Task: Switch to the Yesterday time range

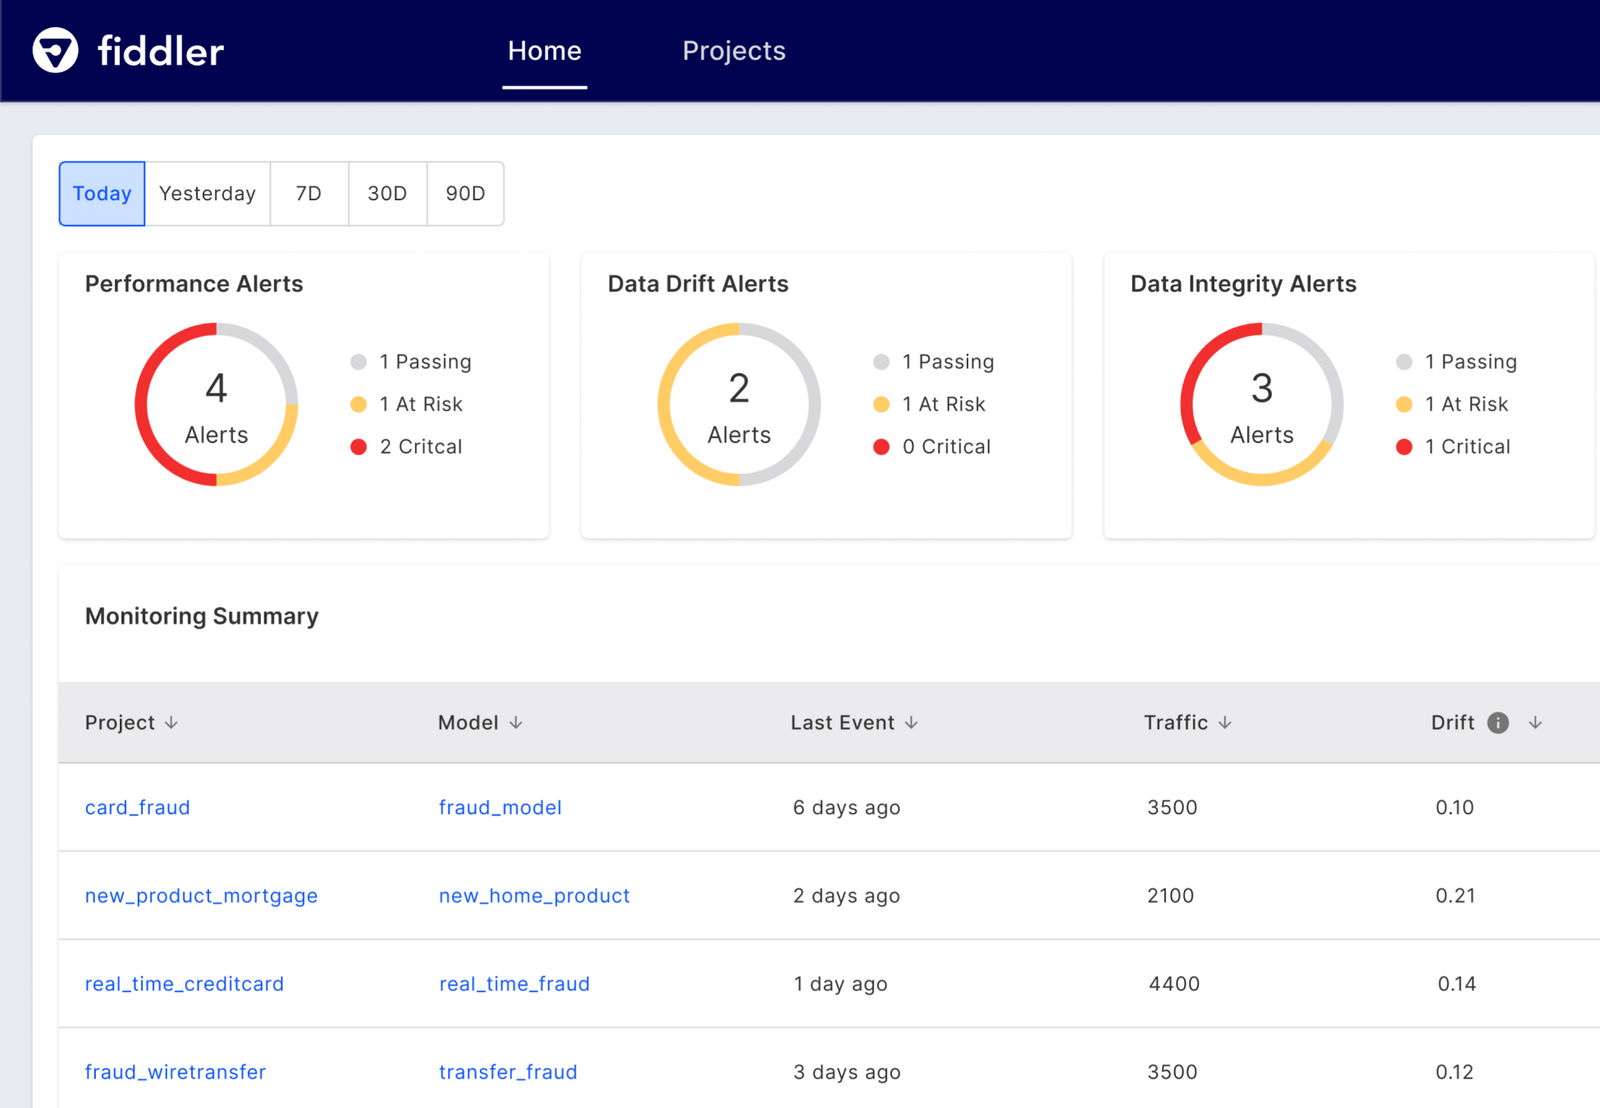Action: [x=207, y=193]
